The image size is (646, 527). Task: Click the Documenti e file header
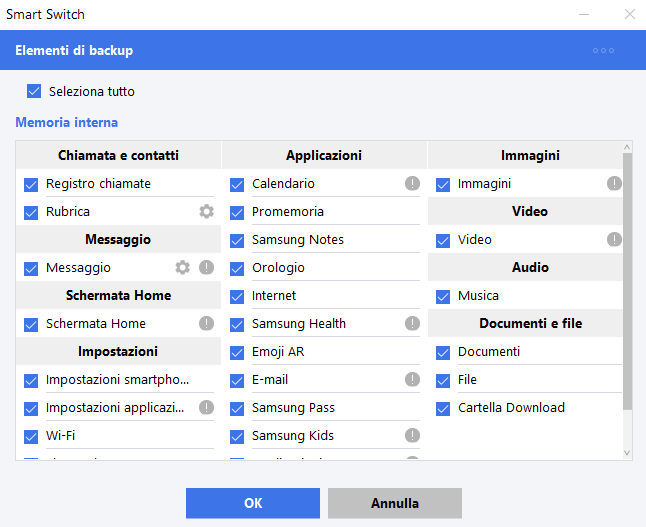[525, 323]
